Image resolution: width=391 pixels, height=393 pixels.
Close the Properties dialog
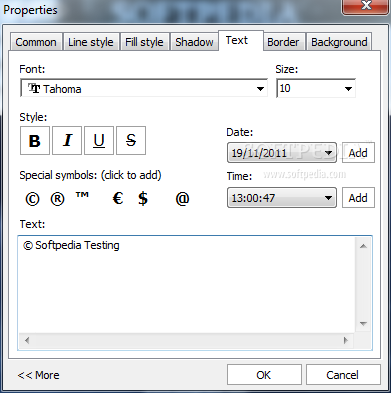366,6
